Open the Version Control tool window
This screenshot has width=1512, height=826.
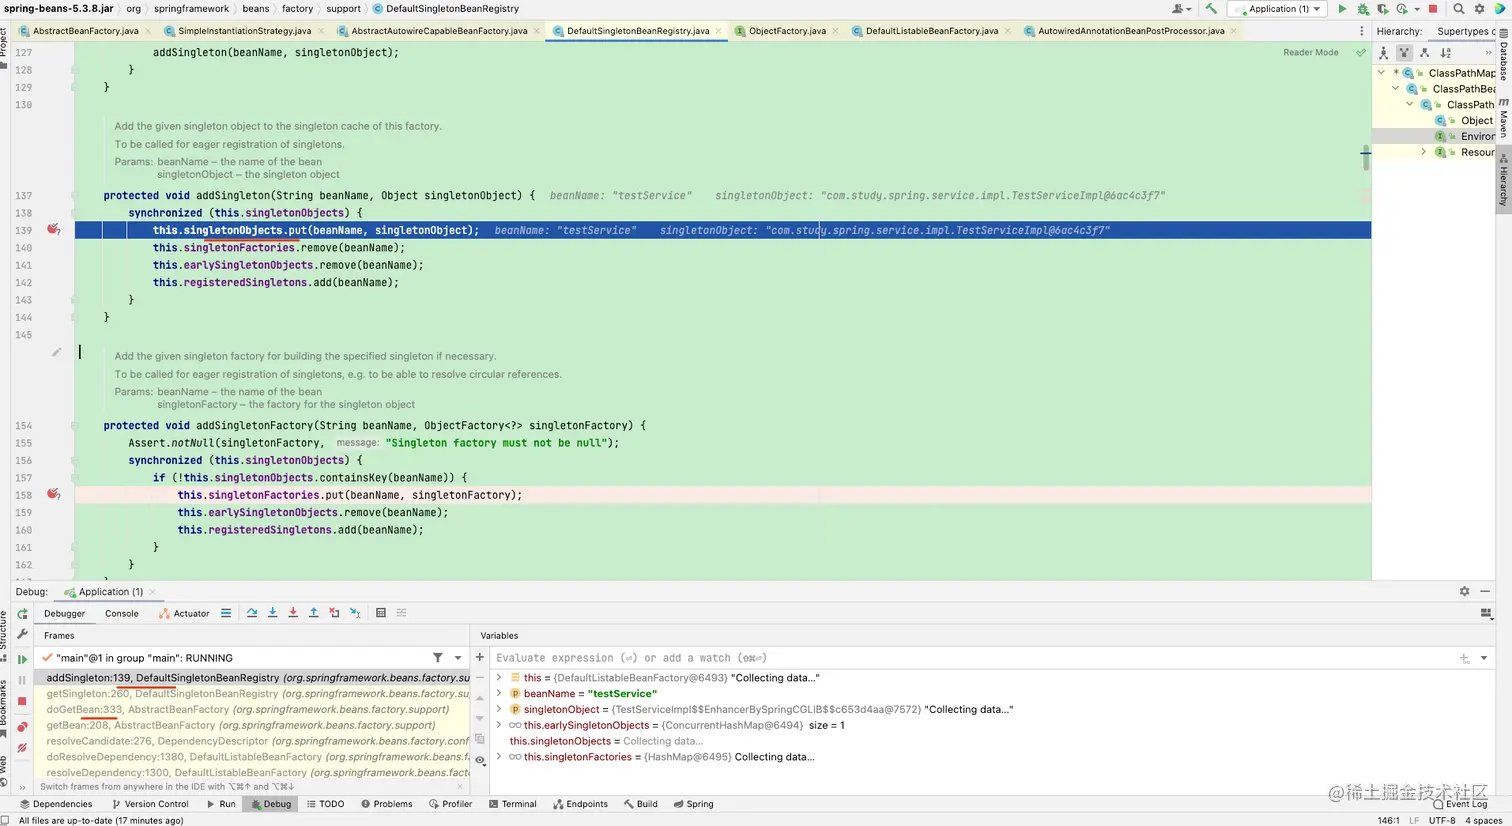150,804
